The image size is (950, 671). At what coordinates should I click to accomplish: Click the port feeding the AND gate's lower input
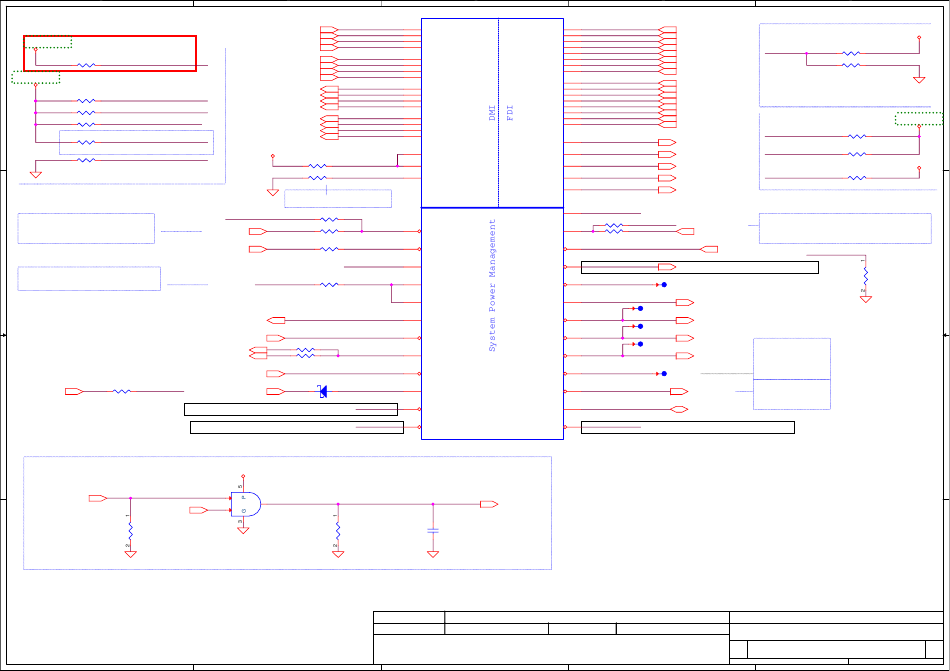click(x=199, y=511)
